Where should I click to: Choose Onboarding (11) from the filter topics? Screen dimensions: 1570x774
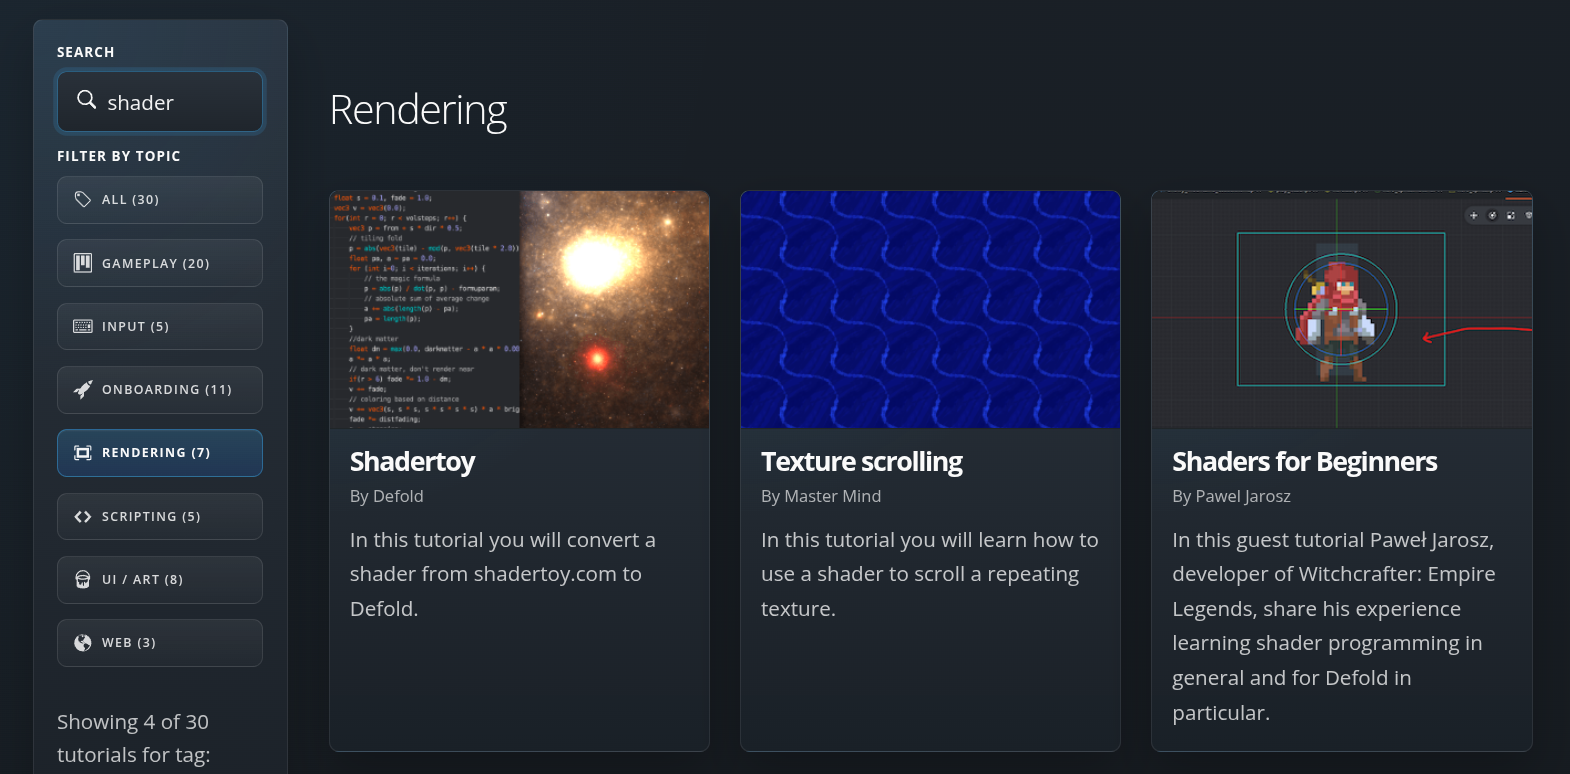pos(159,389)
